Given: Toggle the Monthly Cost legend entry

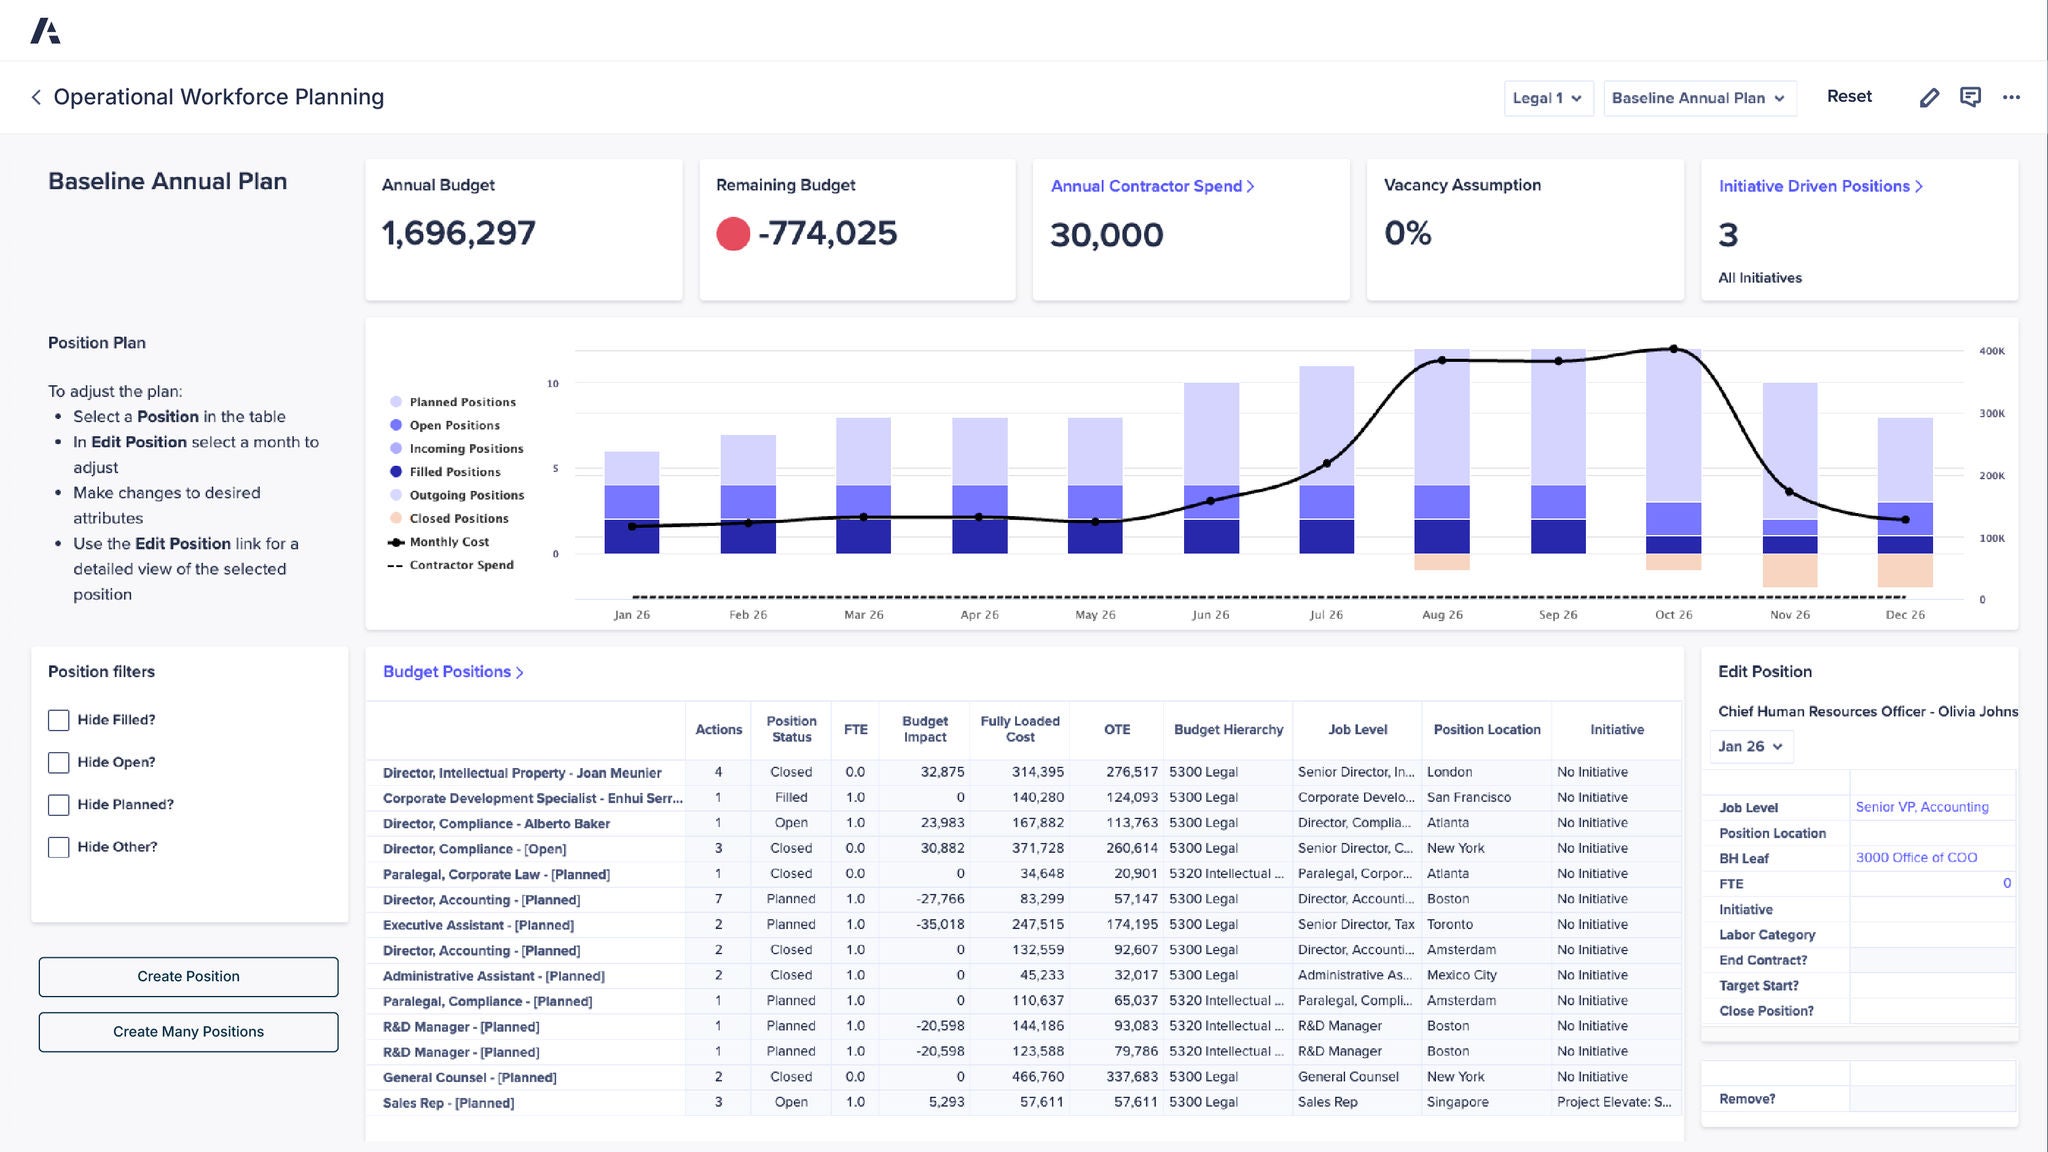Looking at the screenshot, I should [x=448, y=541].
